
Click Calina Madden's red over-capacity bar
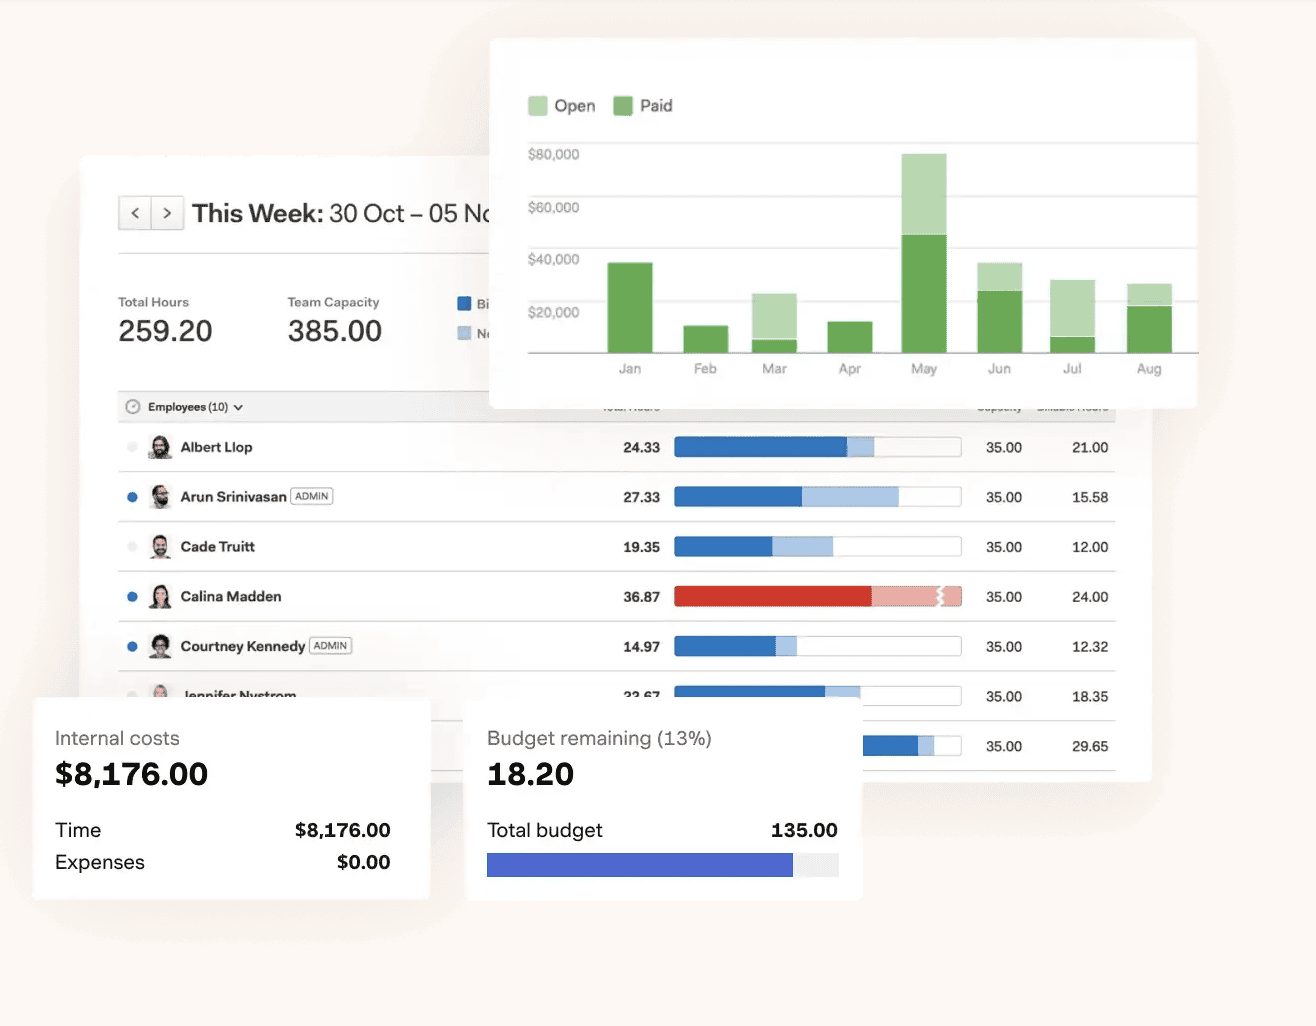pos(772,597)
